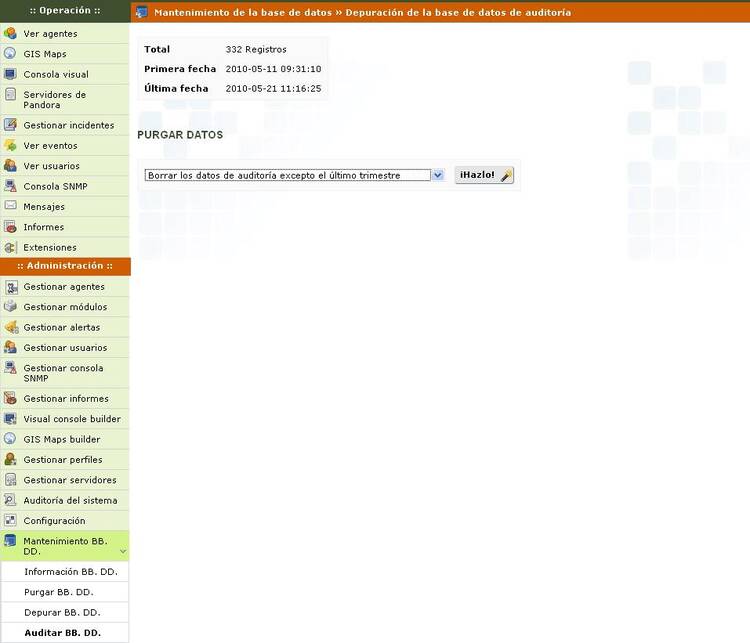Click the Mensajes envelope icon
Image resolution: width=750 pixels, height=643 pixels.
(x=10, y=206)
